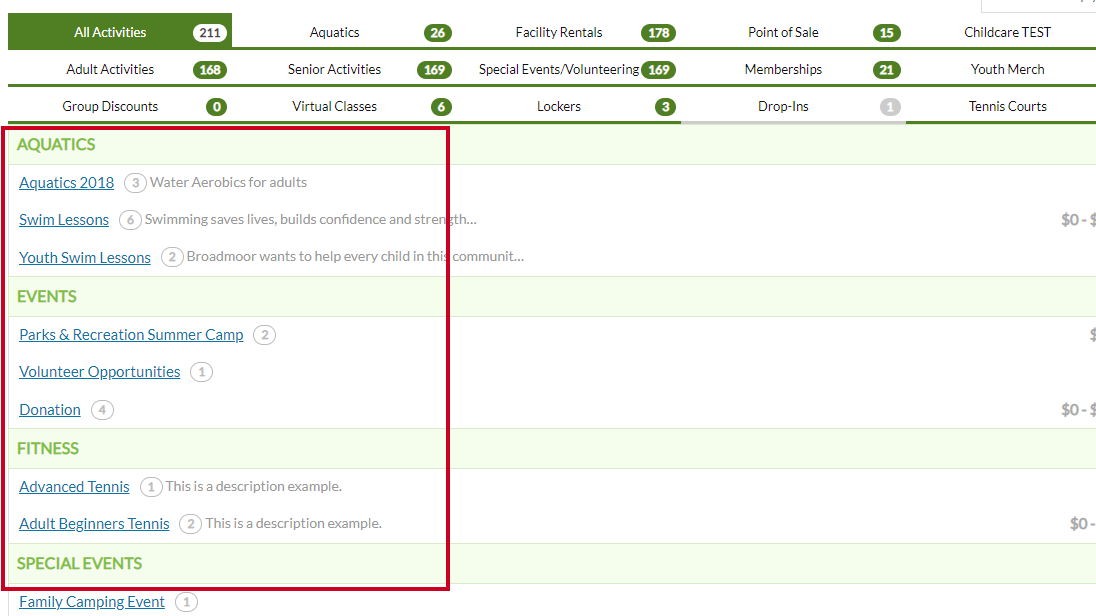
Task: Click Adult Beginners Tennis description example text
Action: 294,524
